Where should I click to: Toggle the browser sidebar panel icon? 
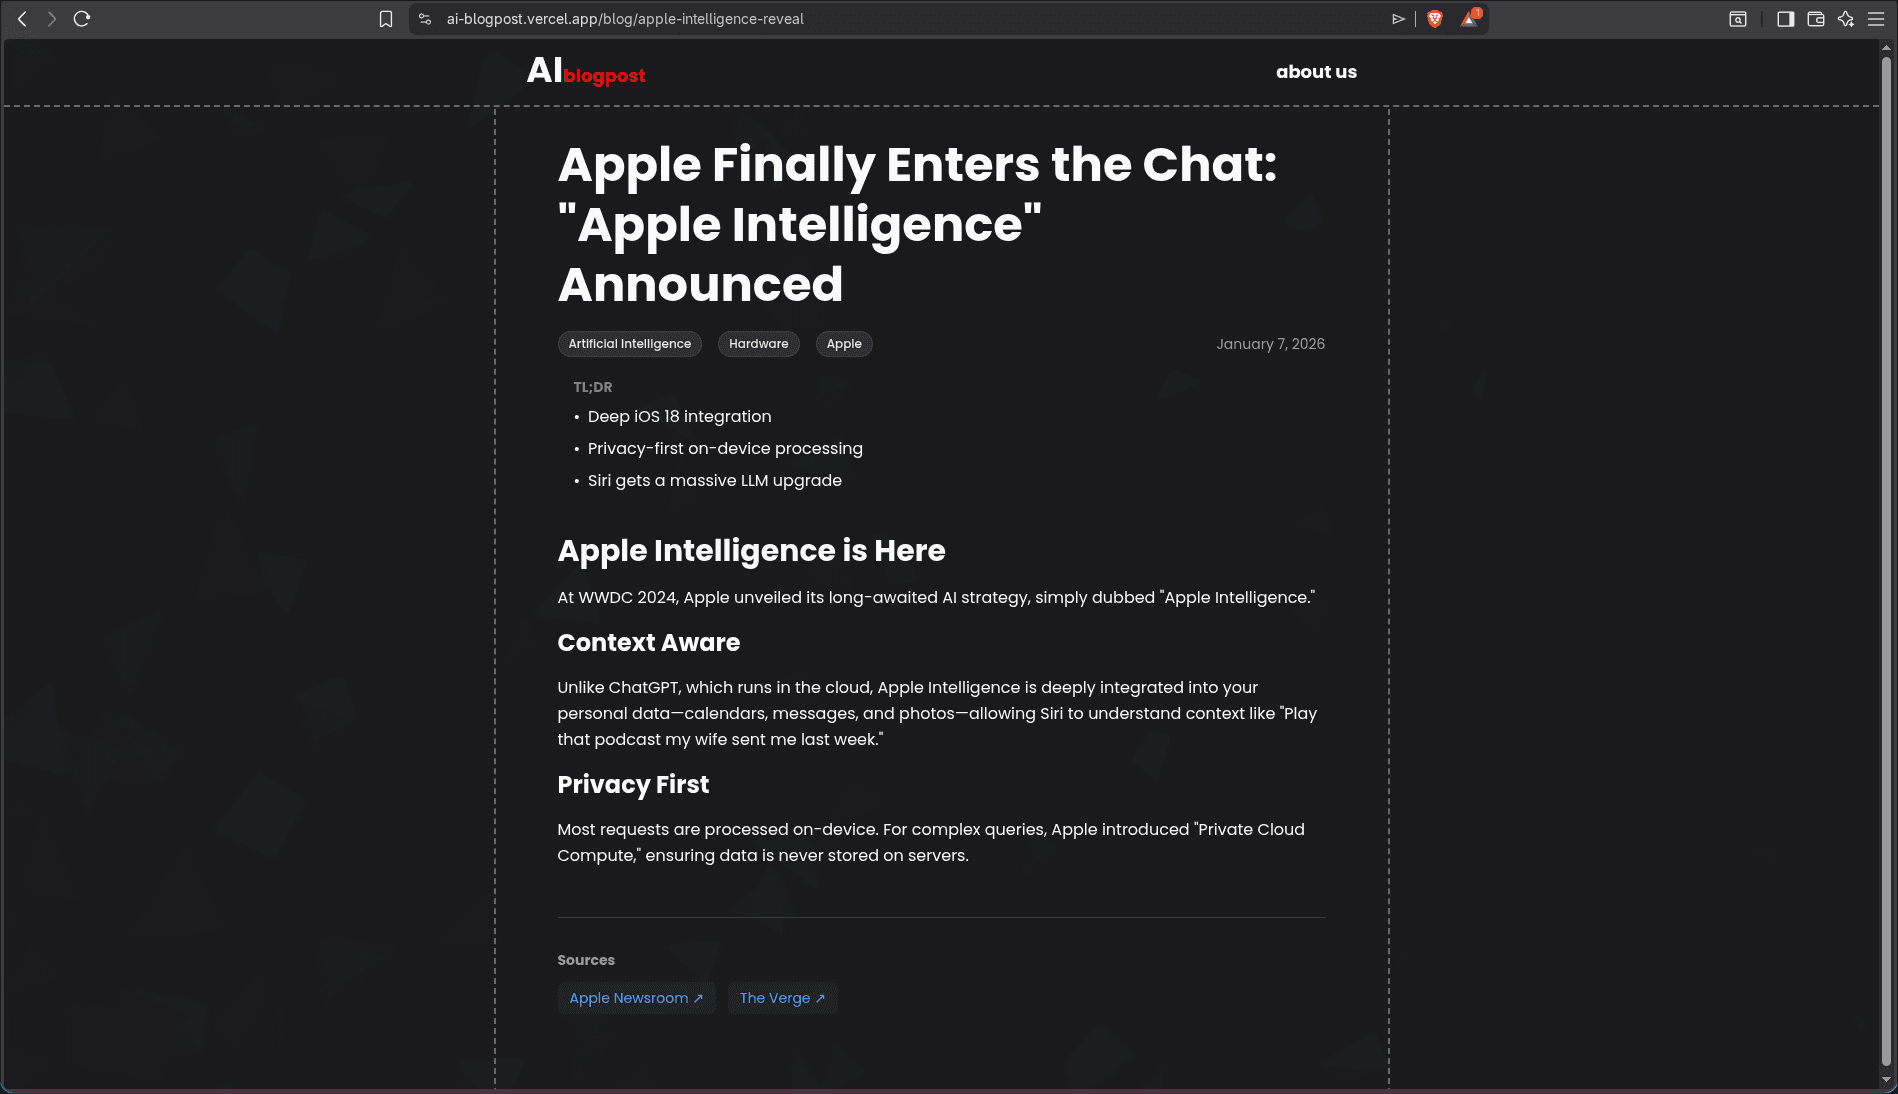1785,19
